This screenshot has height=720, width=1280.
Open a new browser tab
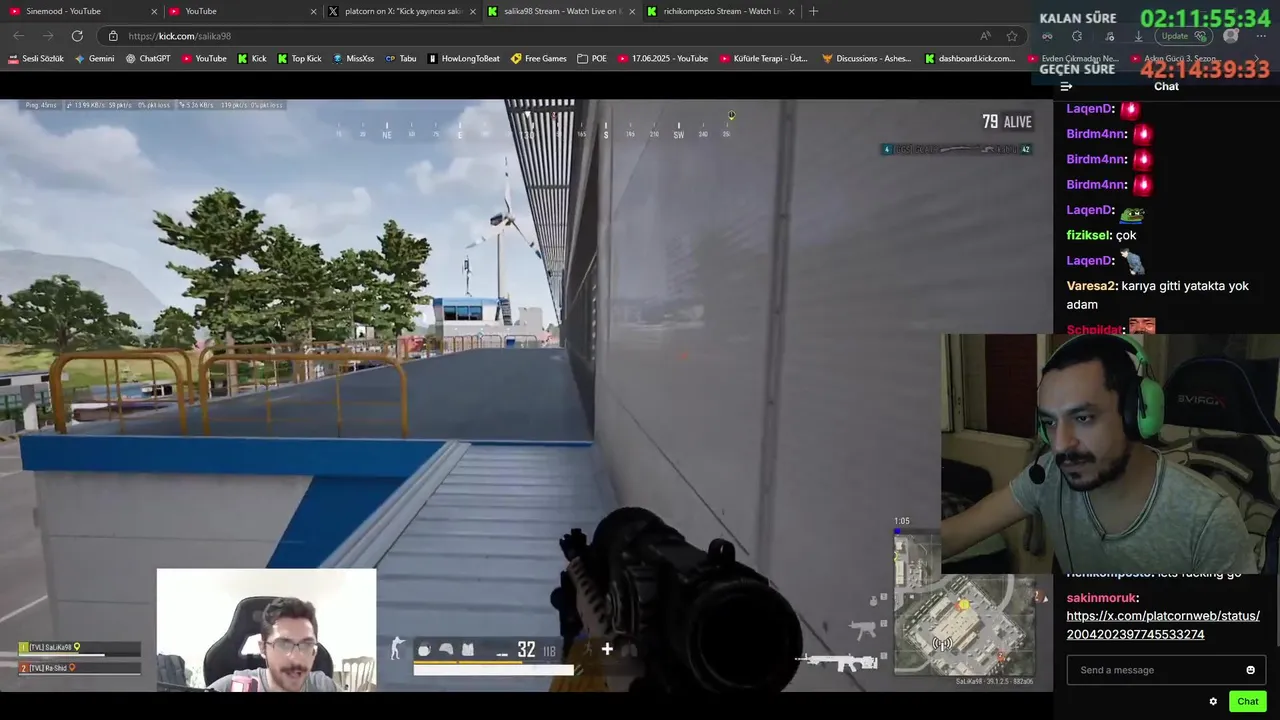813,11
